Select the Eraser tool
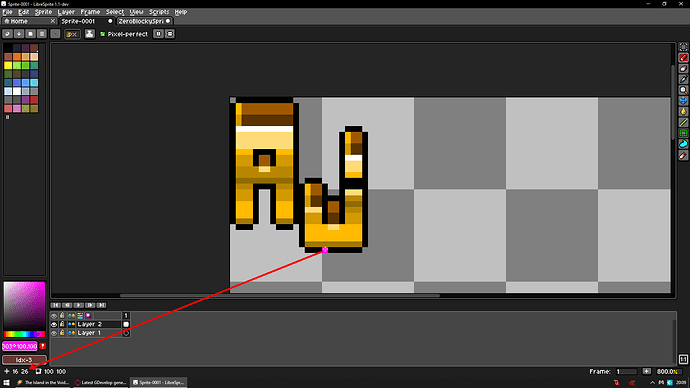Image resolution: width=690 pixels, height=388 pixels. coord(683,69)
